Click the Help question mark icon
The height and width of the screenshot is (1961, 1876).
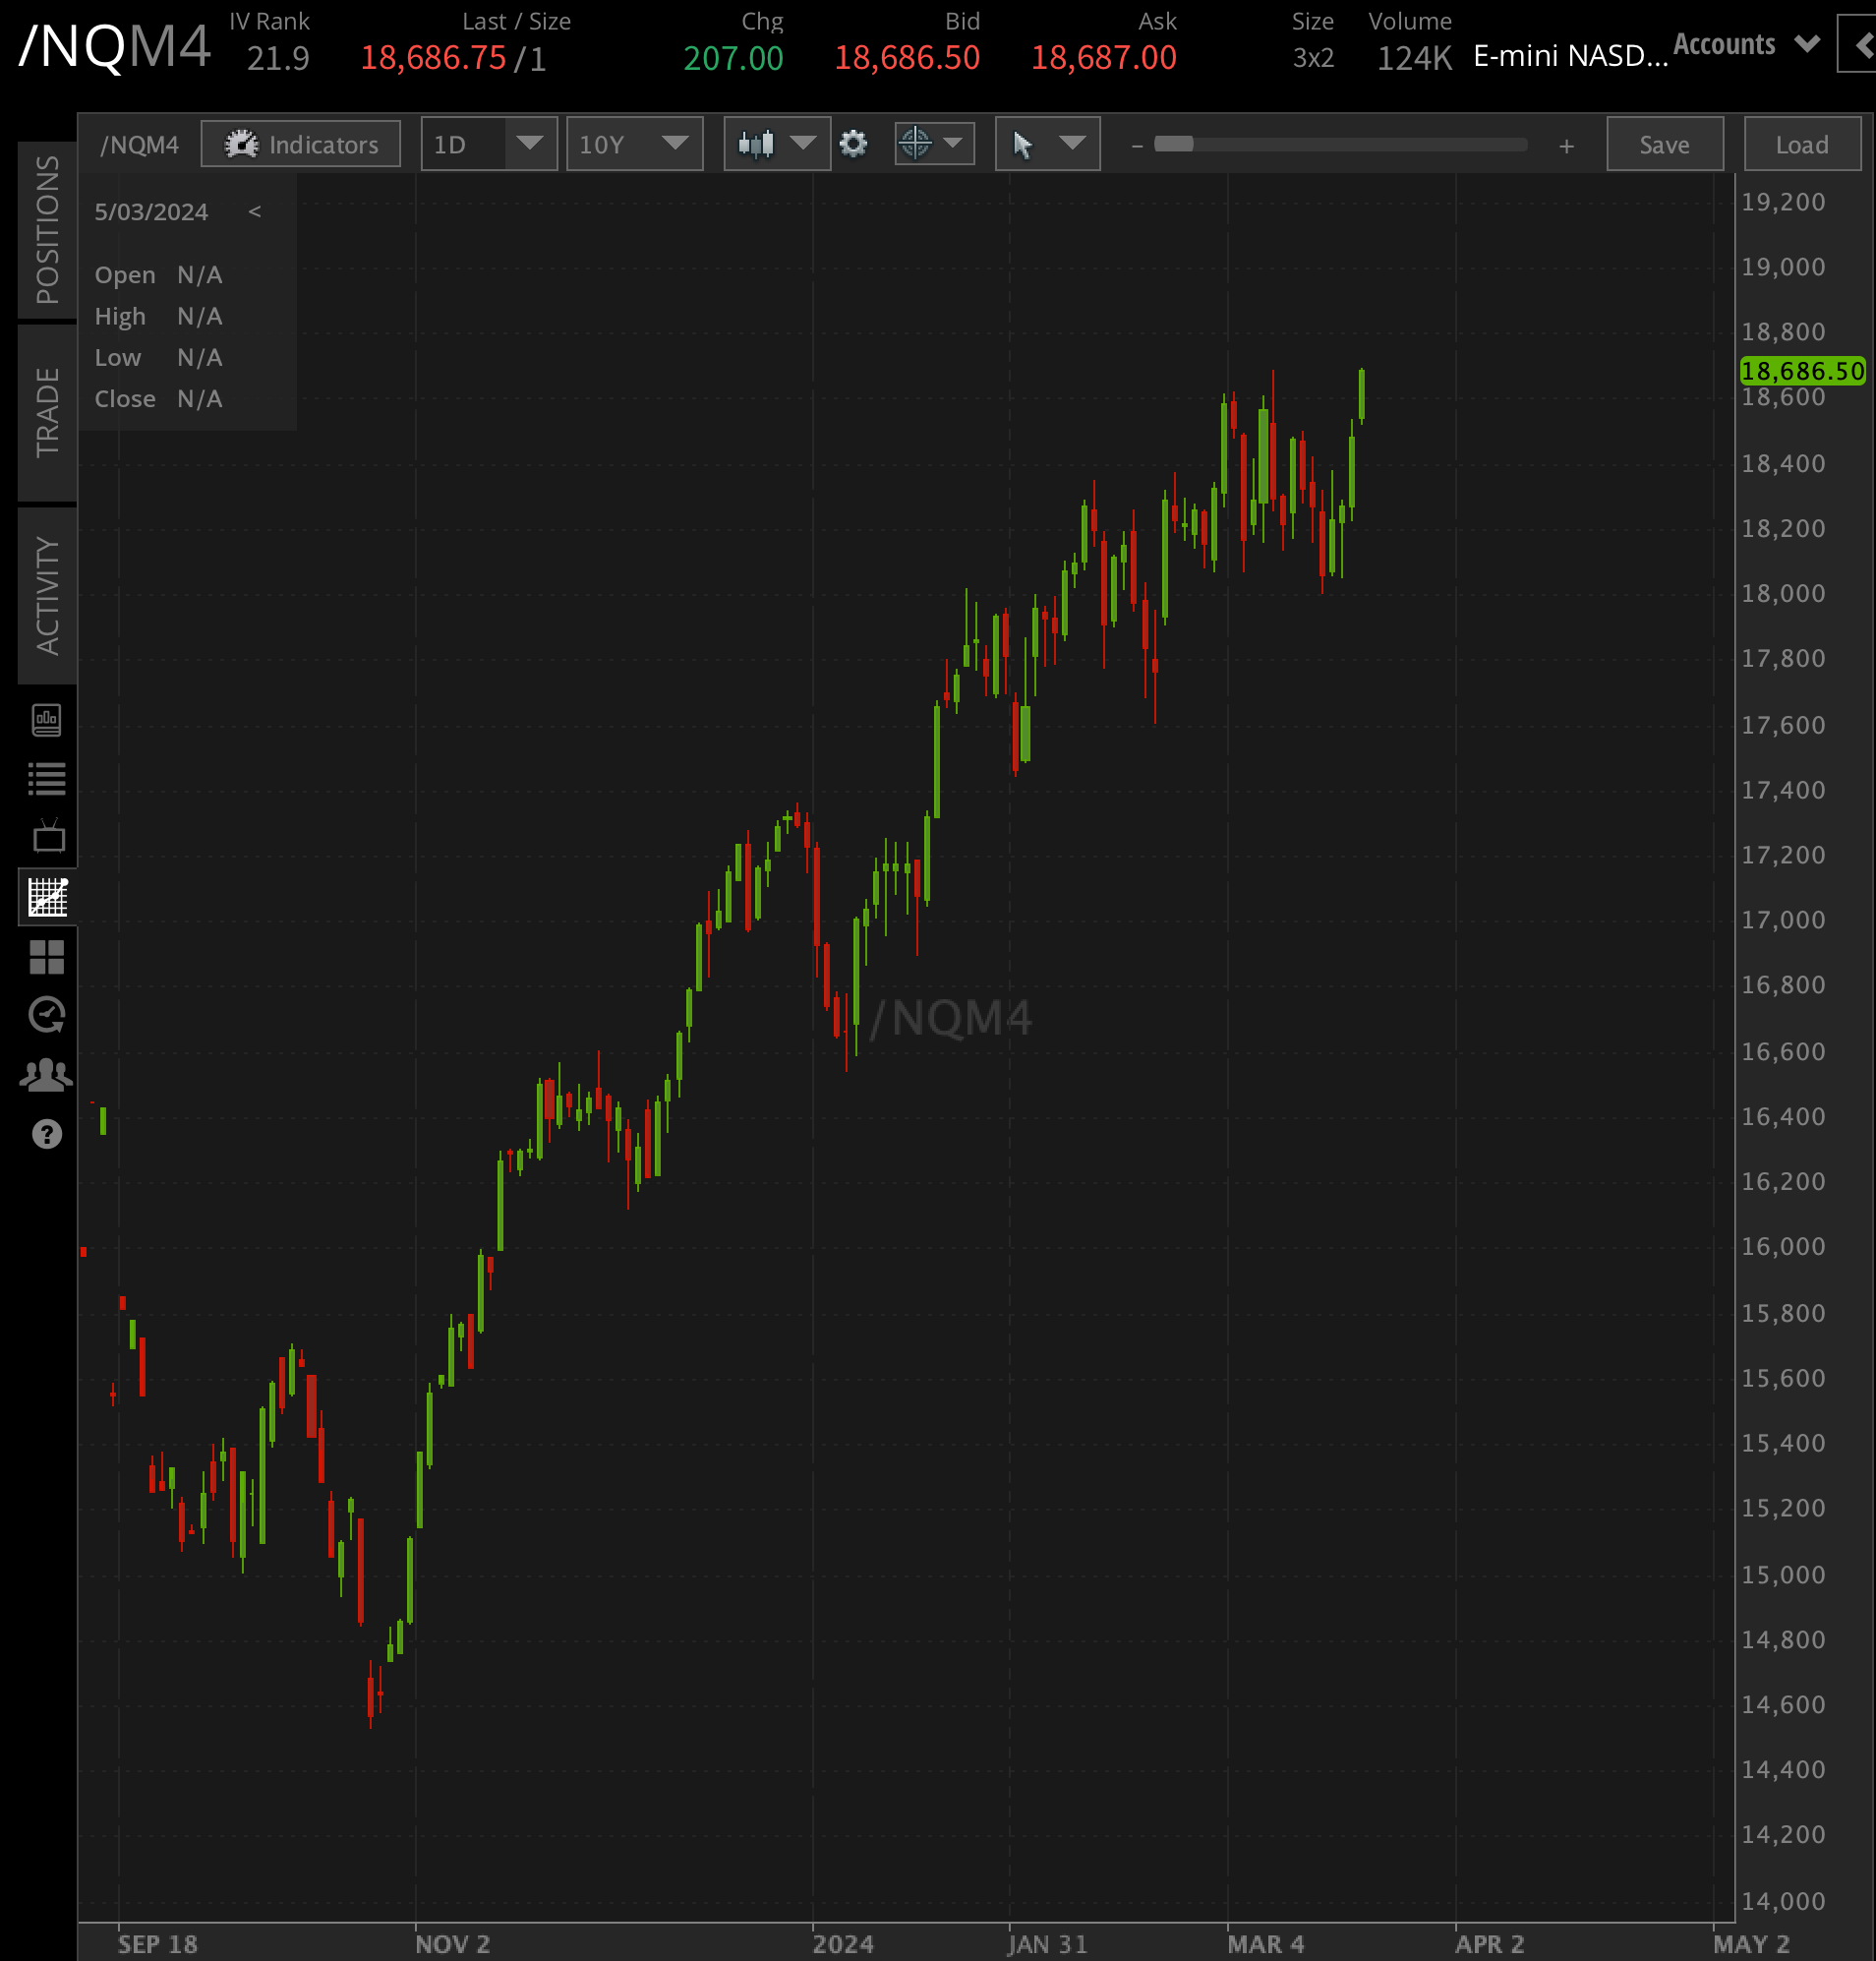[x=47, y=1134]
